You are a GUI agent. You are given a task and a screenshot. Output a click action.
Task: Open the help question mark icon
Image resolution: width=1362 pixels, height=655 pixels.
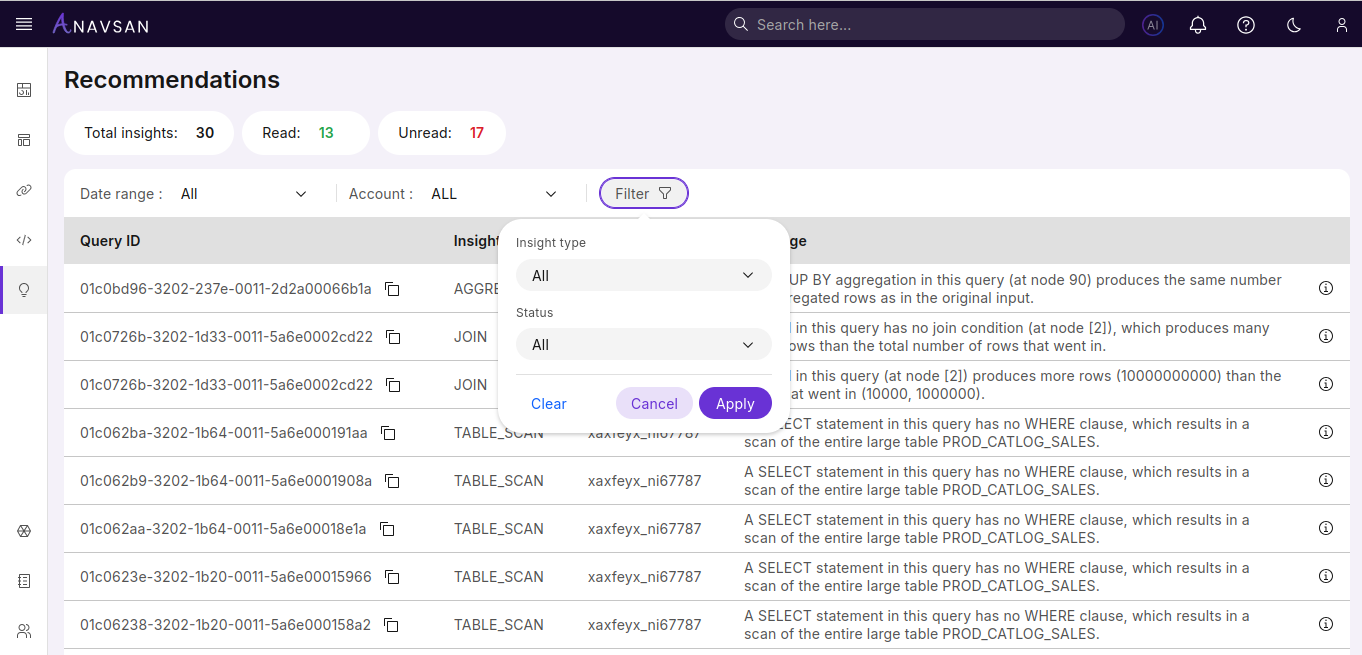click(1246, 25)
